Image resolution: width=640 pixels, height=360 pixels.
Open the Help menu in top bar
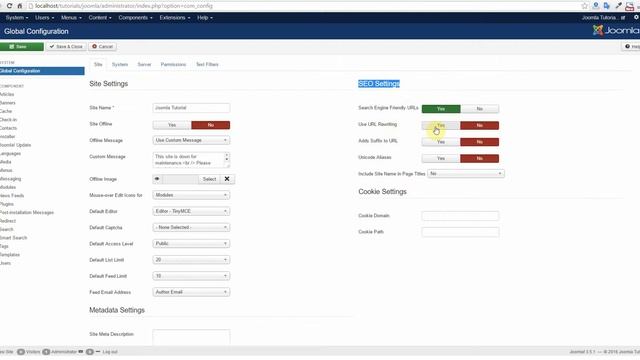pos(204,18)
